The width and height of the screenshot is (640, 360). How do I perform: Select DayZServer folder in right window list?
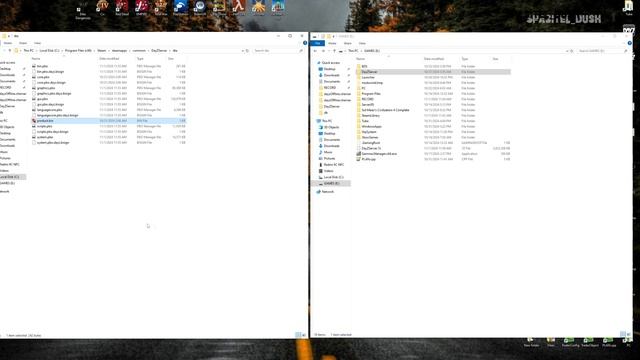click(433, 72)
